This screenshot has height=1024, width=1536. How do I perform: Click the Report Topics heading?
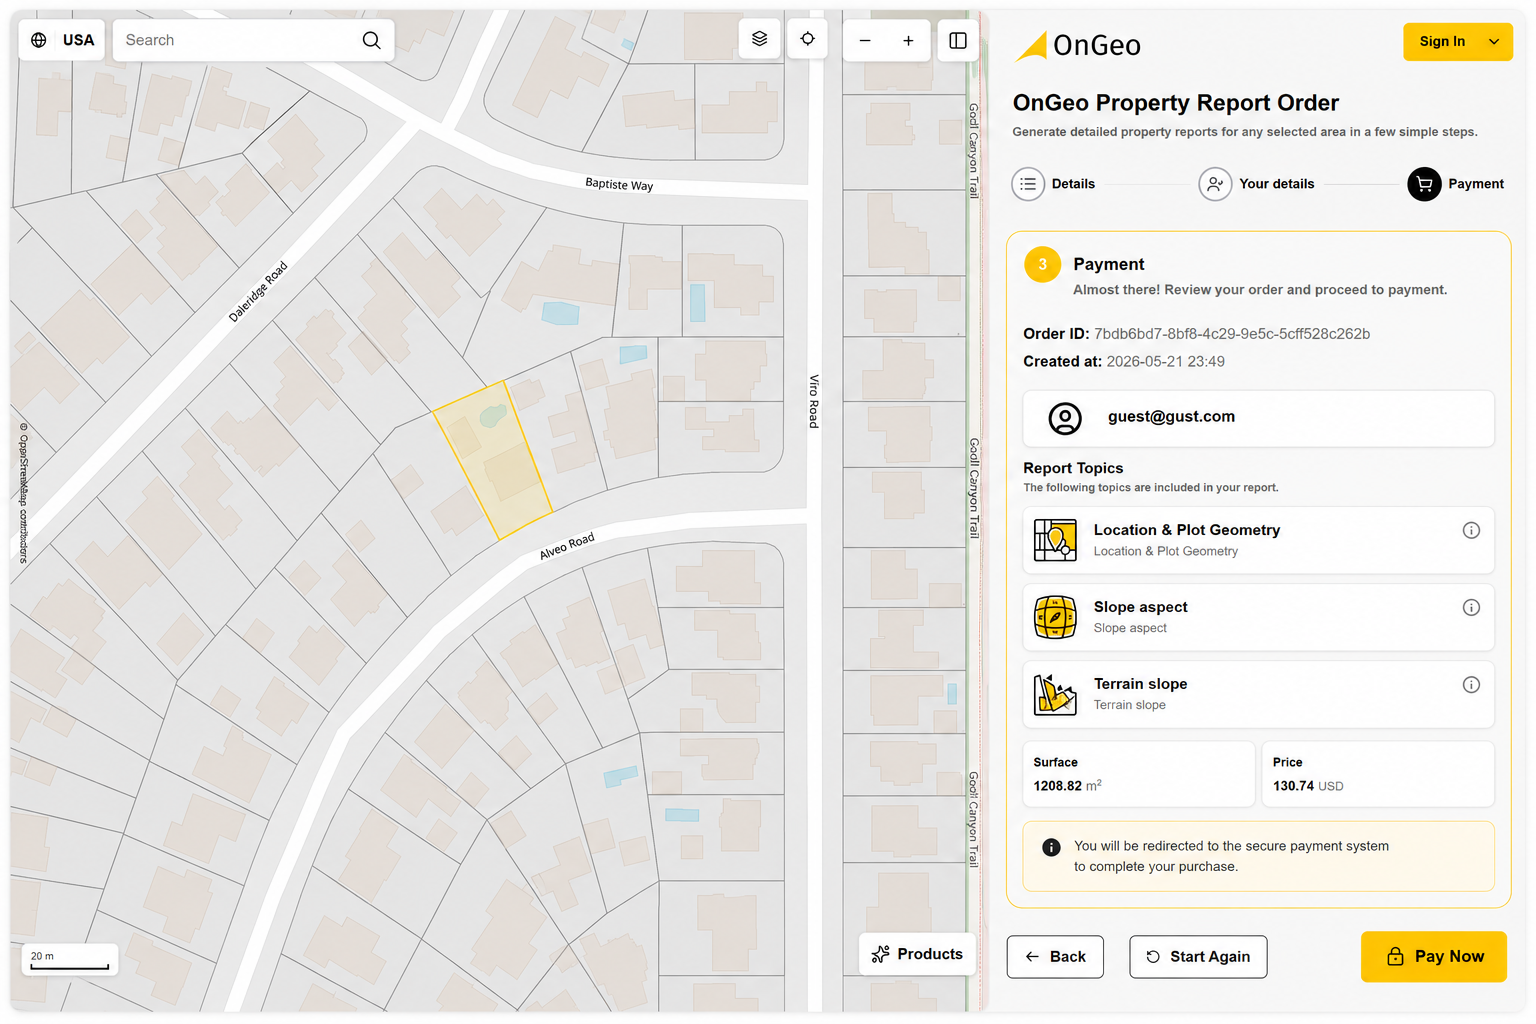pyautogui.click(x=1073, y=468)
